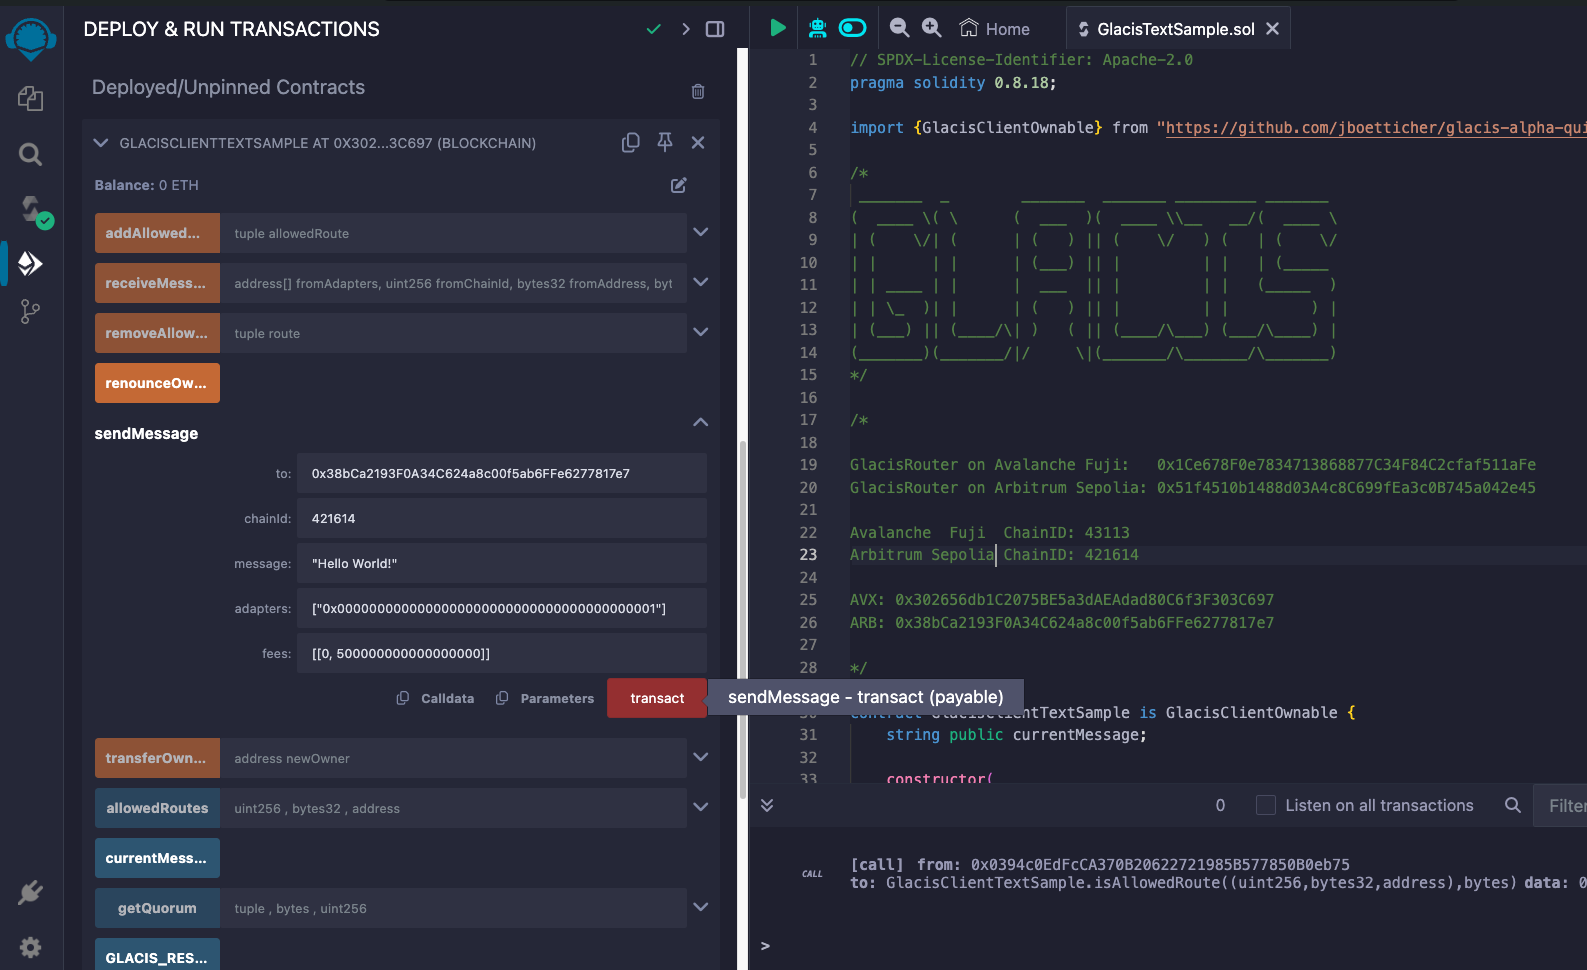The height and width of the screenshot is (970, 1587).
Task: Expand the getQuorum function parameters
Action: [701, 907]
